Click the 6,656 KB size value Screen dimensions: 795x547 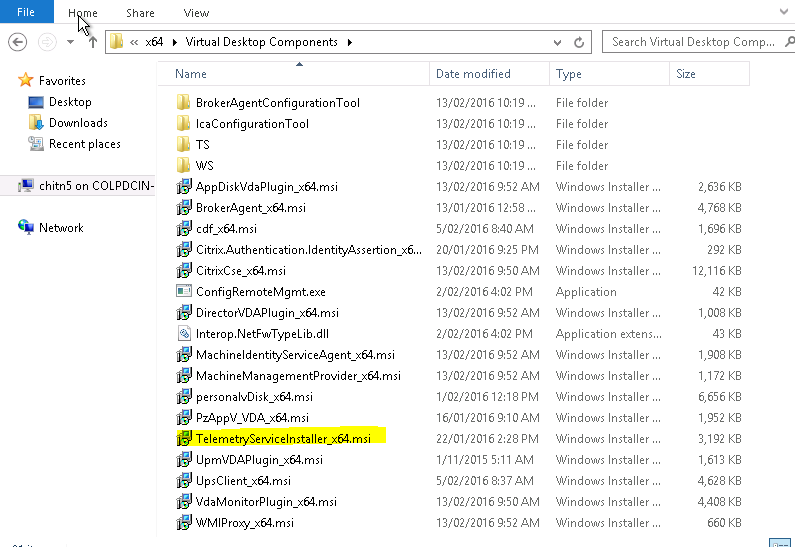tap(719, 397)
